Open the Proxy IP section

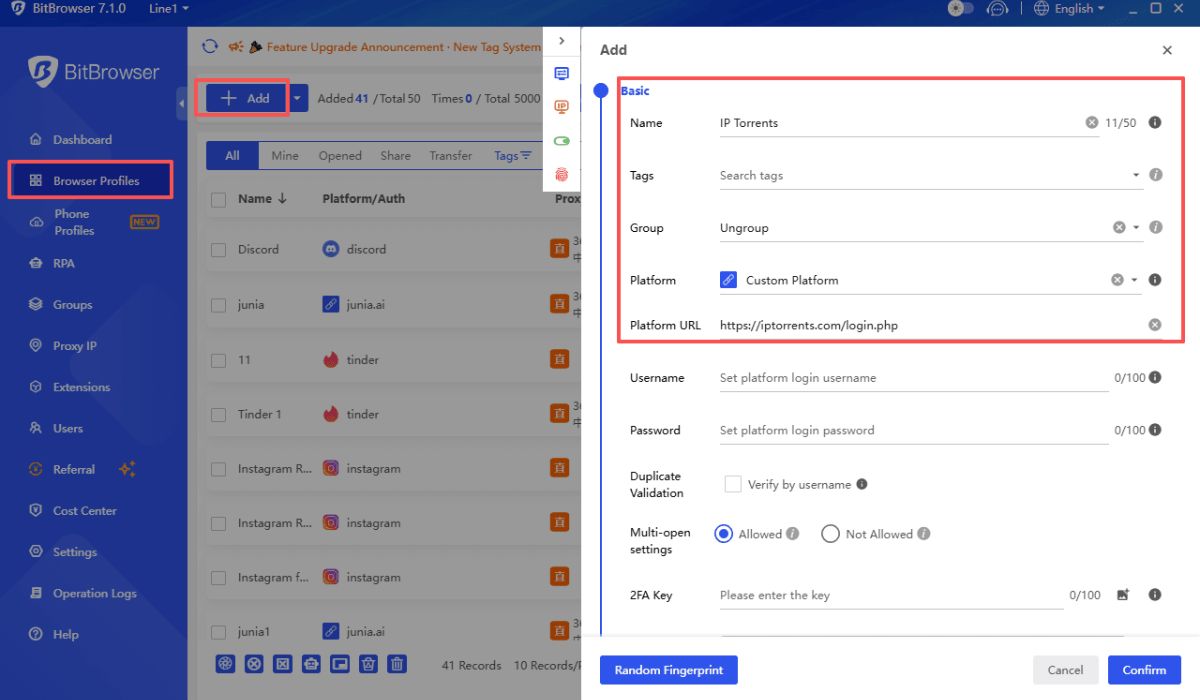click(x=74, y=346)
